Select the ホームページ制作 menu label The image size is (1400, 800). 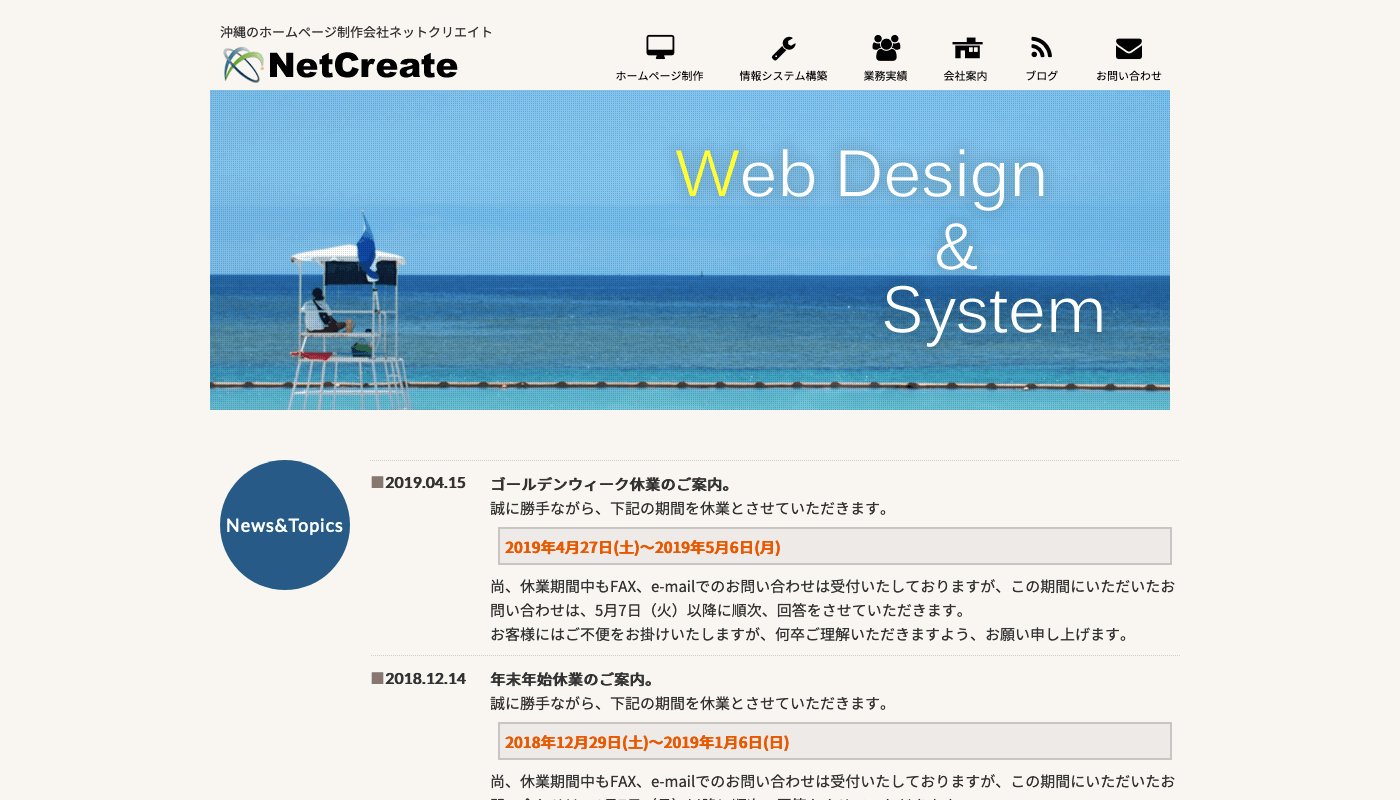pyautogui.click(x=660, y=76)
